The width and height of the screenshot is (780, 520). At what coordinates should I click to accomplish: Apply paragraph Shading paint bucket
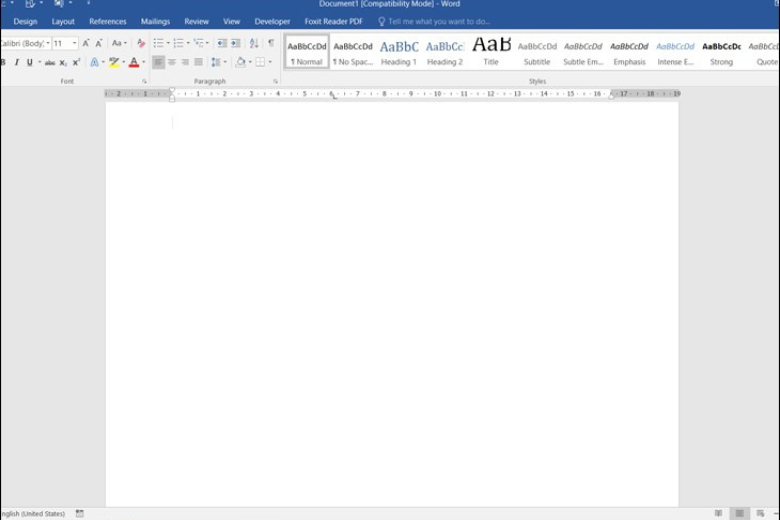pos(241,62)
